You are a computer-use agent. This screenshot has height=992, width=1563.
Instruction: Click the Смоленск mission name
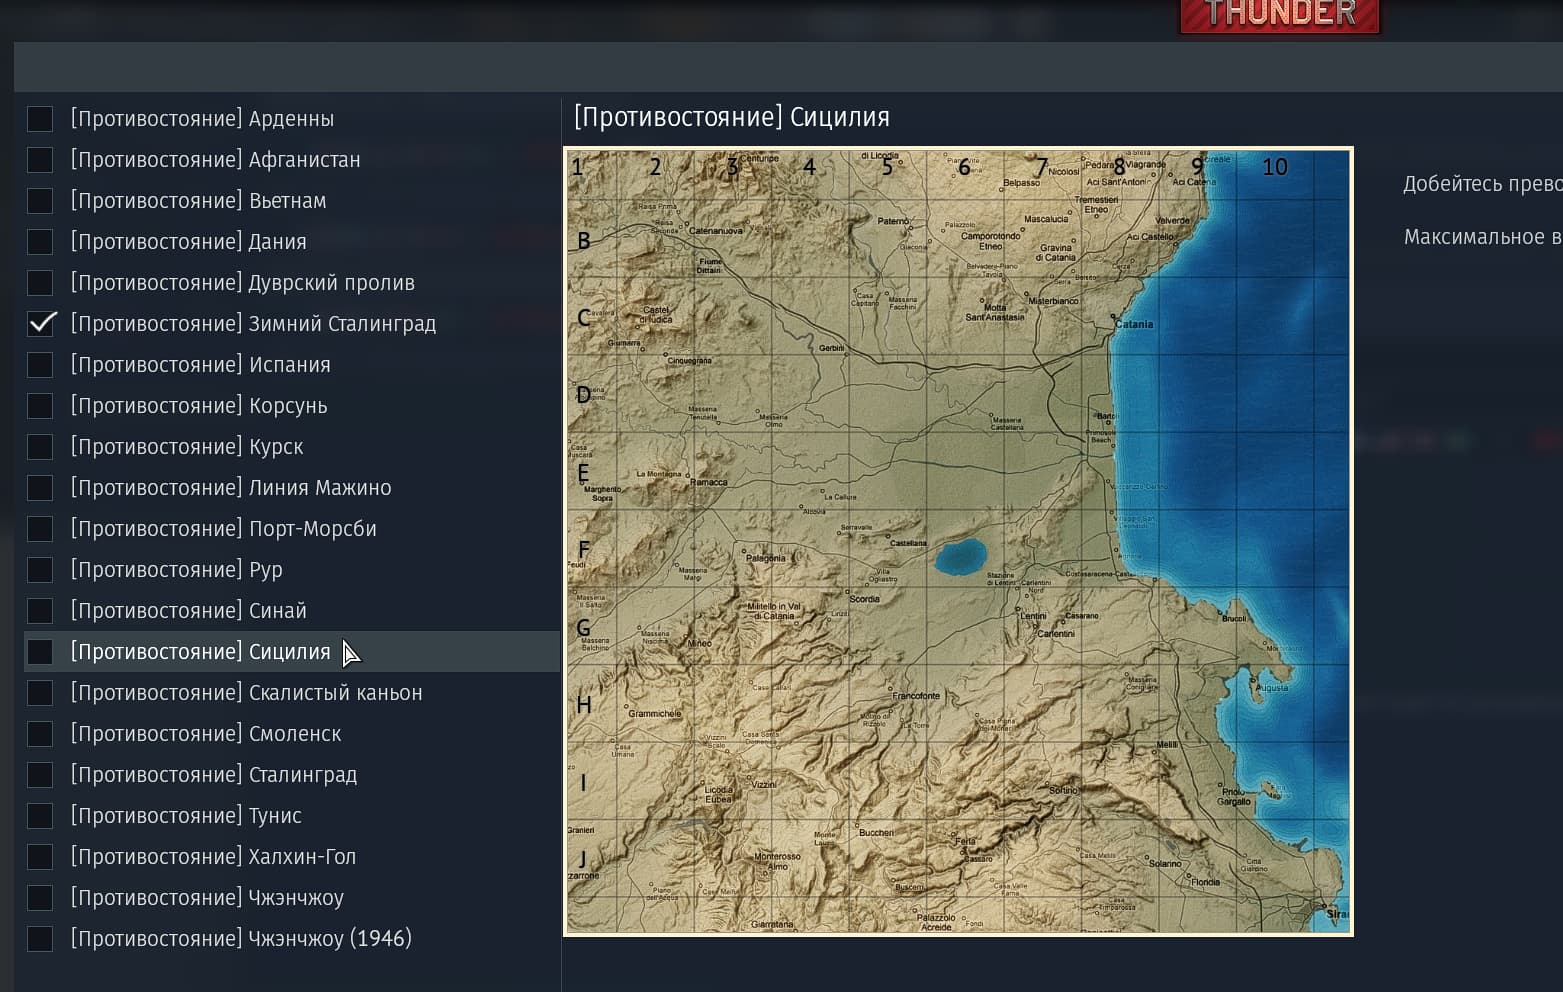pos(205,734)
